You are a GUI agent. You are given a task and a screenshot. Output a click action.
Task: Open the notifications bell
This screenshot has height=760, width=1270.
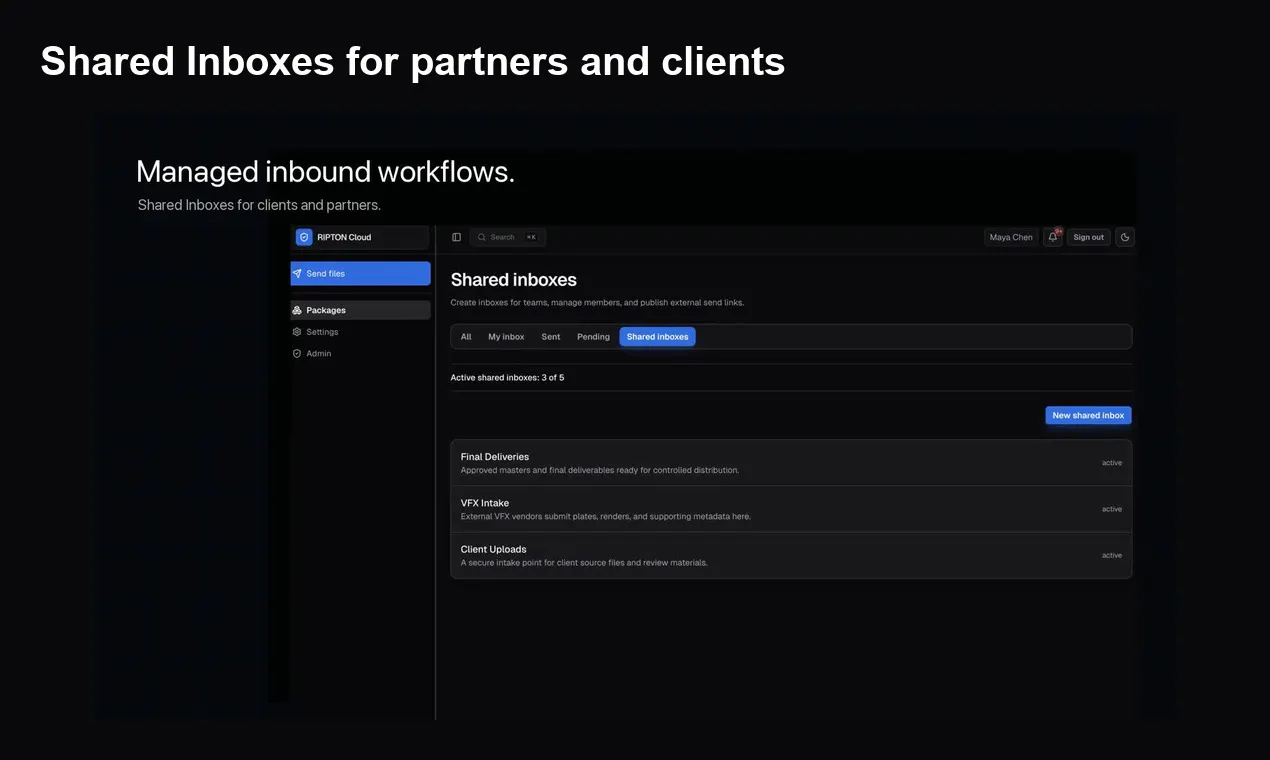[x=1053, y=237]
